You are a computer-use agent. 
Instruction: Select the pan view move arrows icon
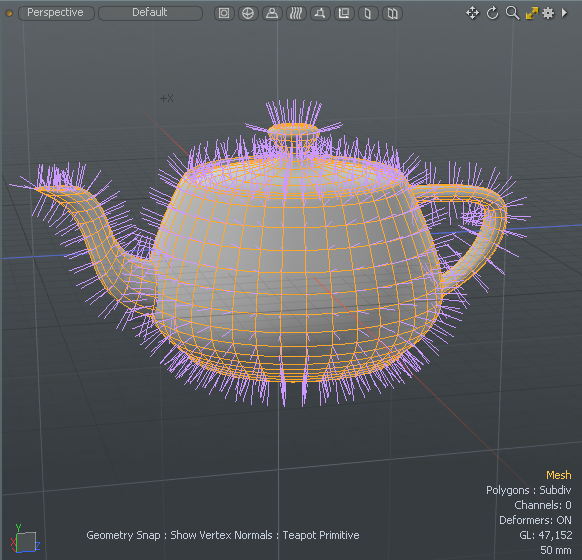472,13
